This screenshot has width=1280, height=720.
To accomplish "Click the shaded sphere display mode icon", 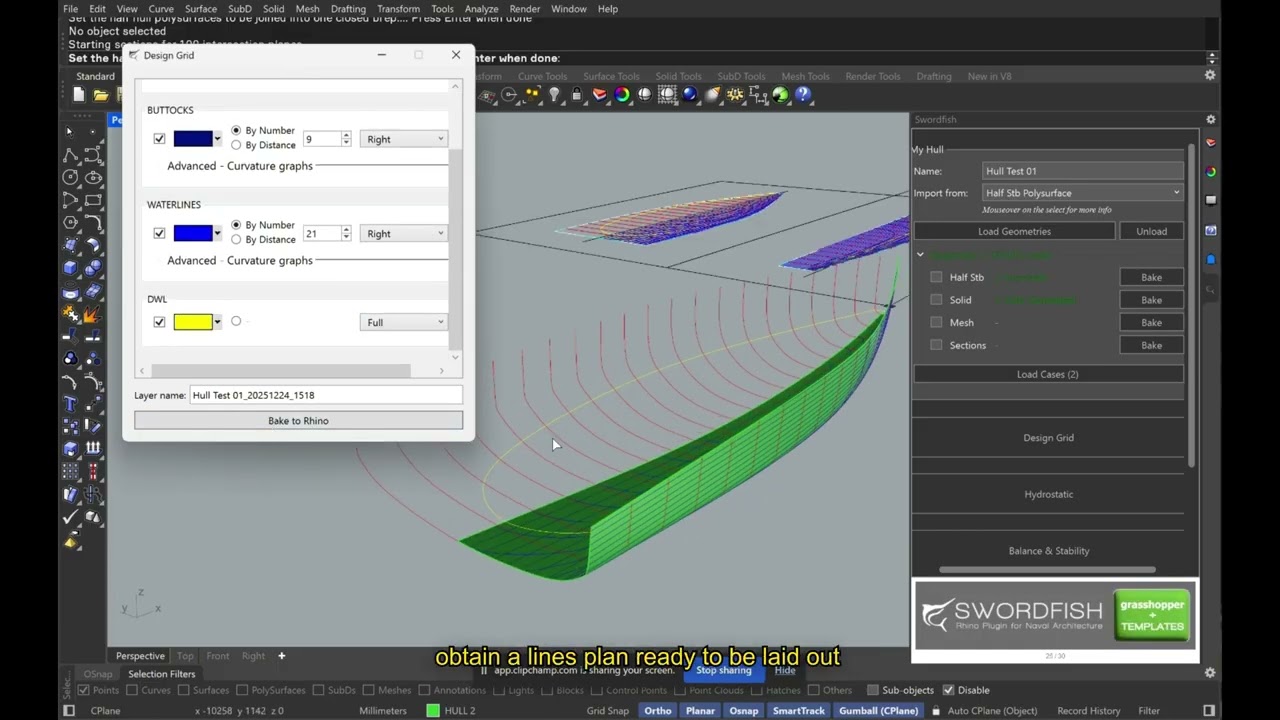I will [645, 95].
